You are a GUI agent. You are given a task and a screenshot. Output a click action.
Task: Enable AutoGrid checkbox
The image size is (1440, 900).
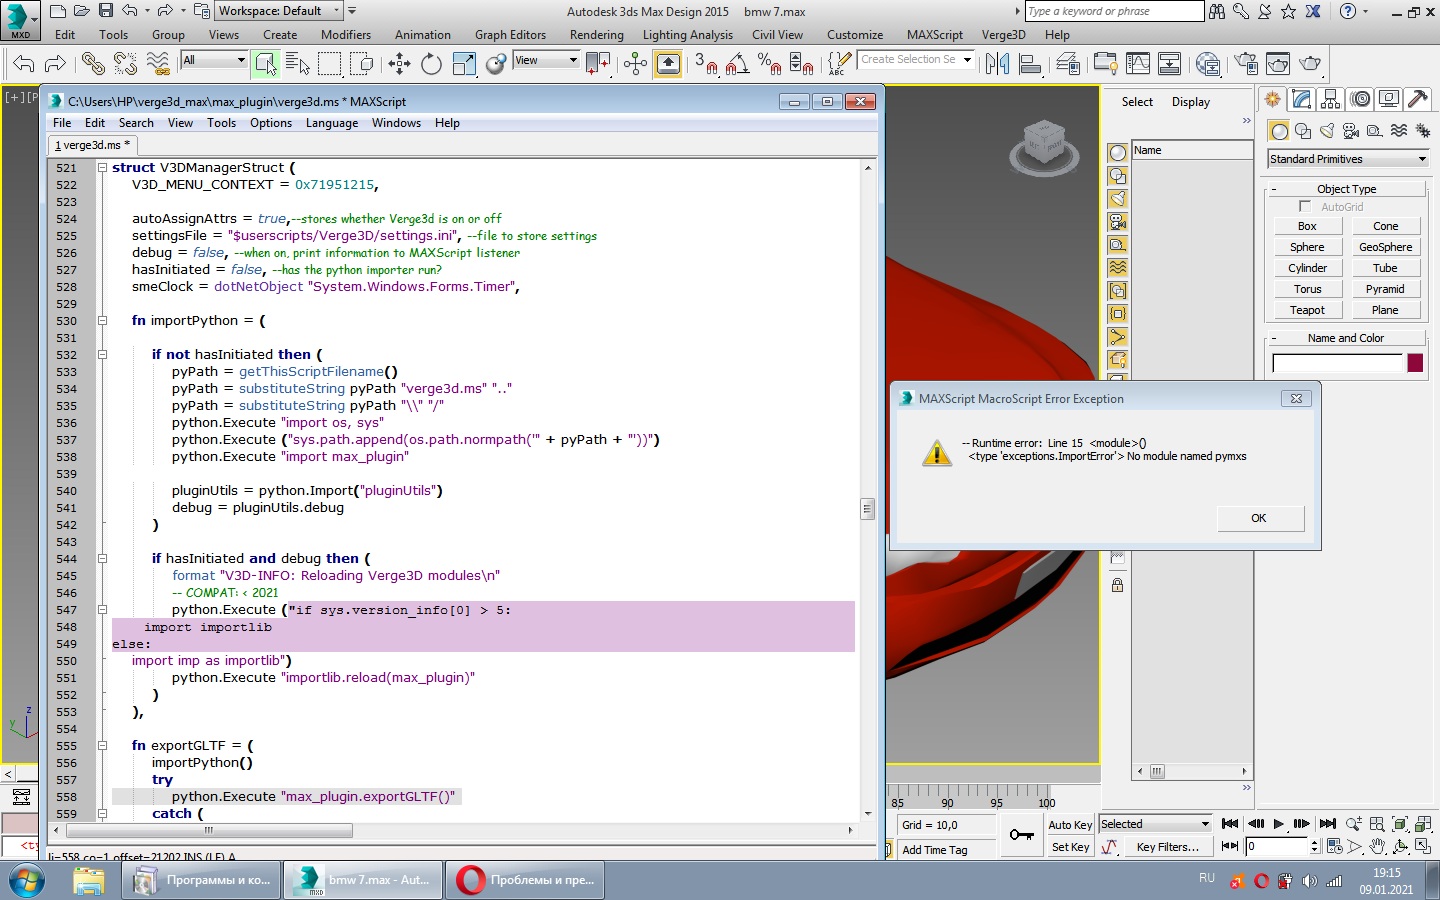tap(1304, 206)
